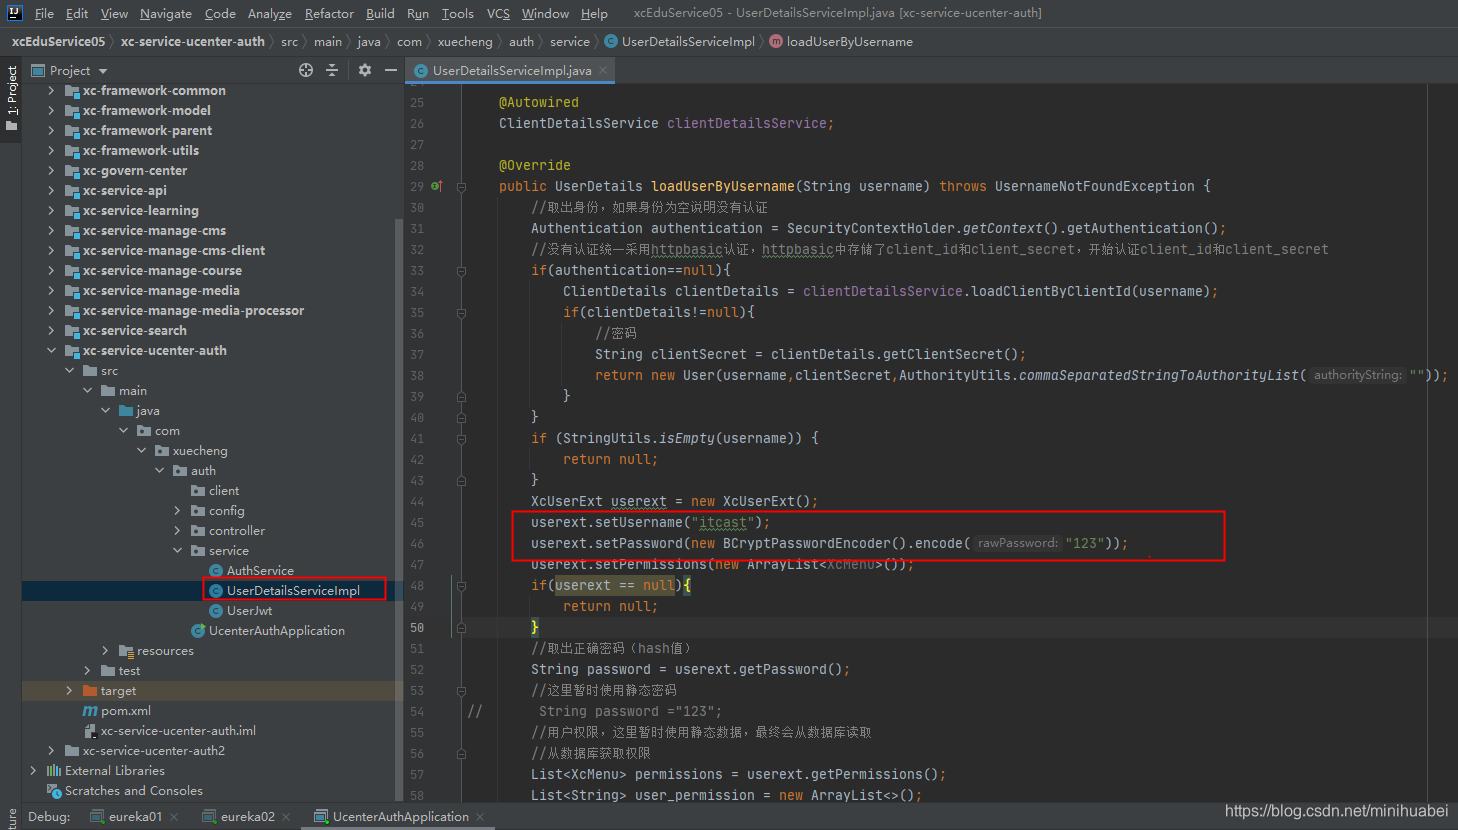Collapse the service package

(x=177, y=550)
